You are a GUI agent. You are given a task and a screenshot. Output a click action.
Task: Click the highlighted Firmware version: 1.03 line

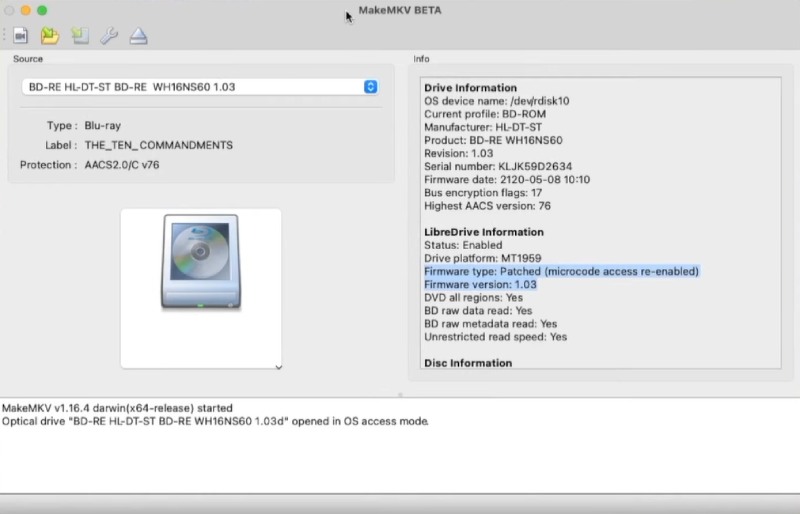coord(480,285)
